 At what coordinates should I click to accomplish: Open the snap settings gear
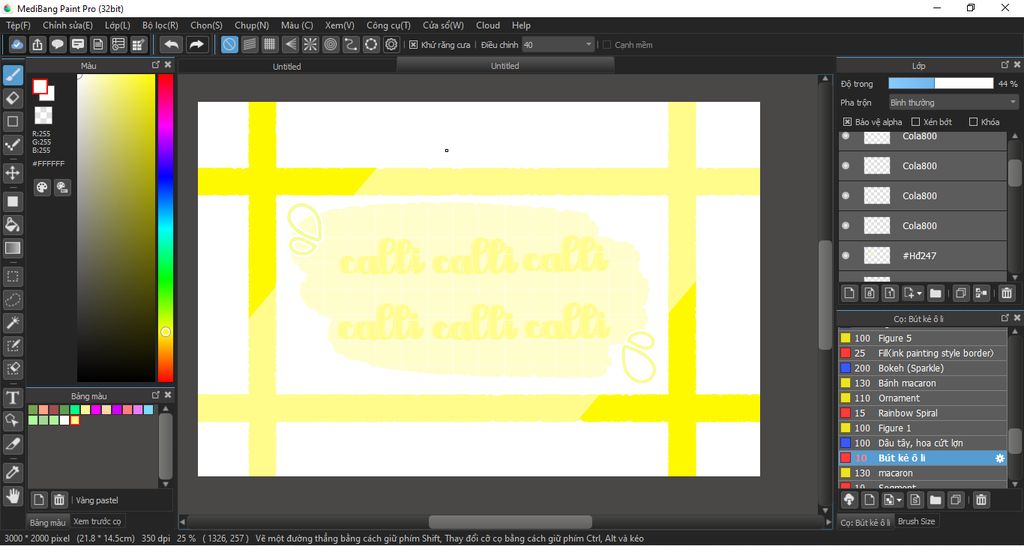click(391, 44)
